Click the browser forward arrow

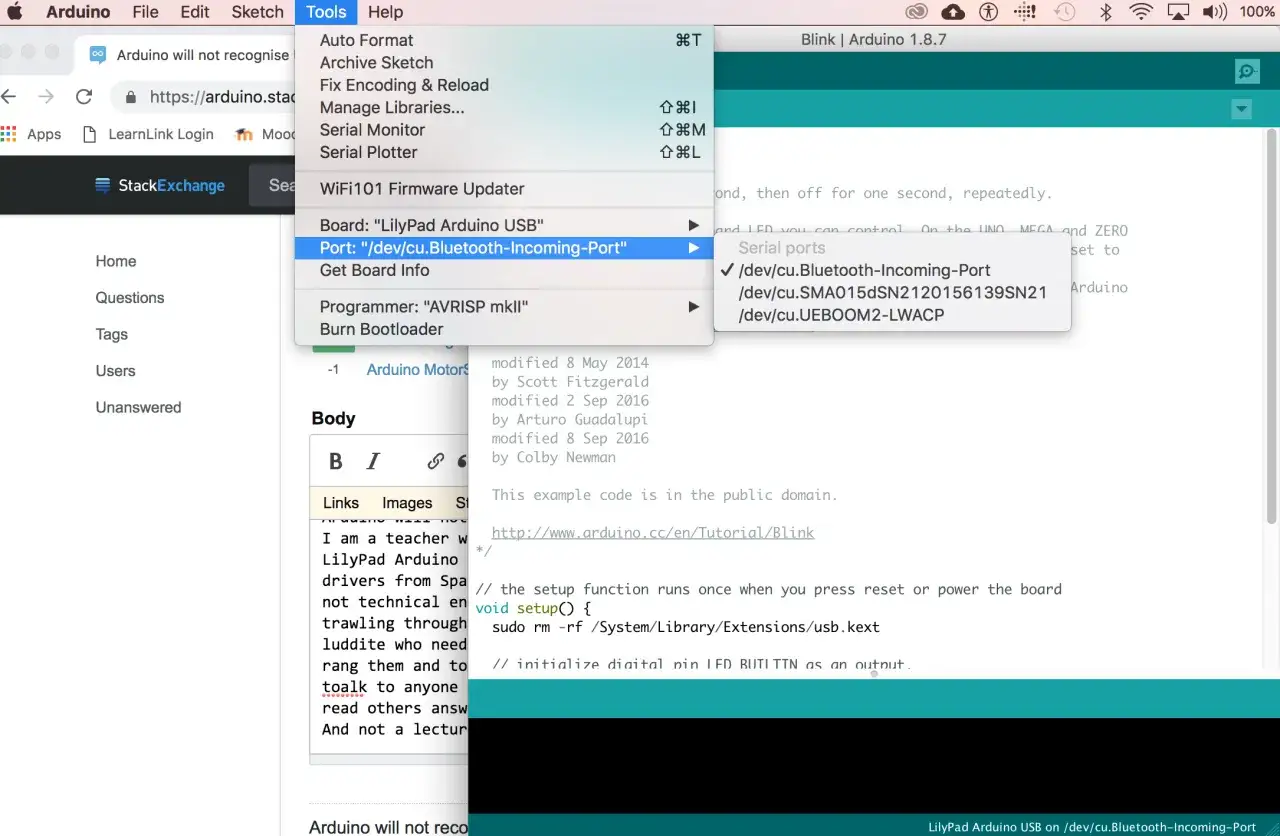pos(46,97)
